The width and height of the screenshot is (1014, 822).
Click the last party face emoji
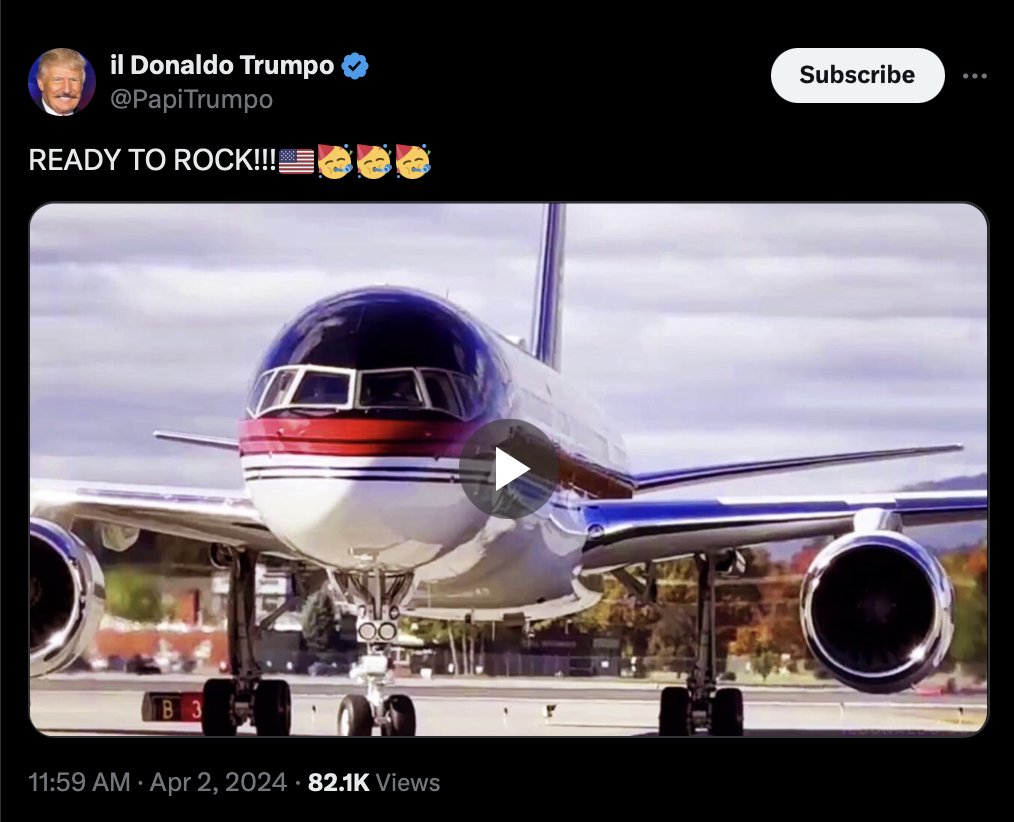[411, 160]
